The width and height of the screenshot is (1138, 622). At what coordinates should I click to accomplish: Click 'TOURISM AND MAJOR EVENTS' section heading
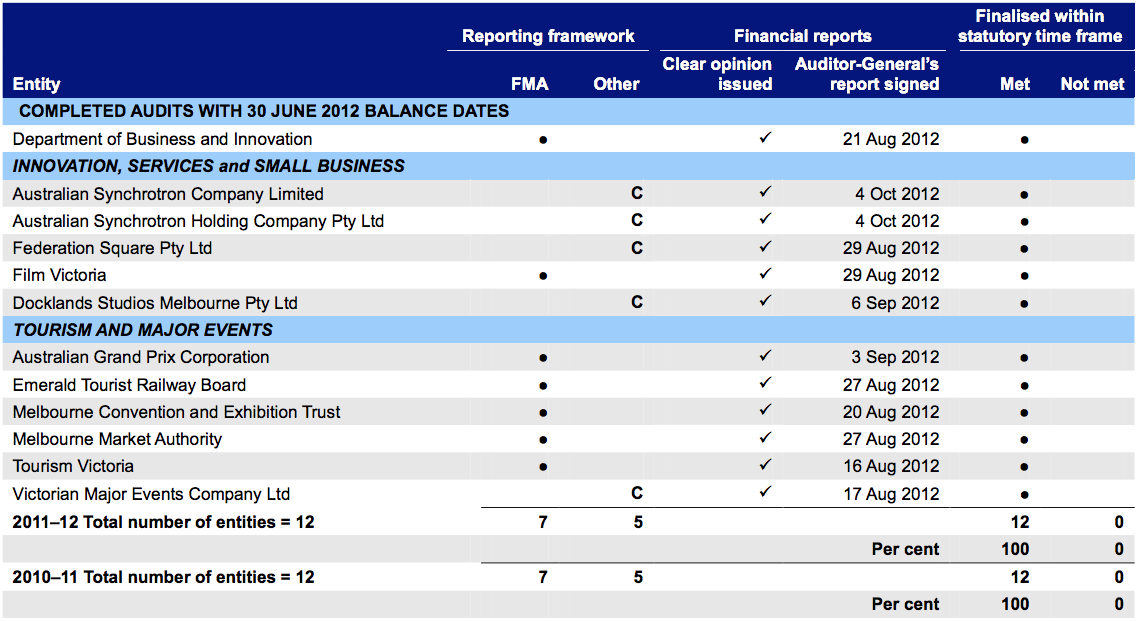(x=143, y=330)
